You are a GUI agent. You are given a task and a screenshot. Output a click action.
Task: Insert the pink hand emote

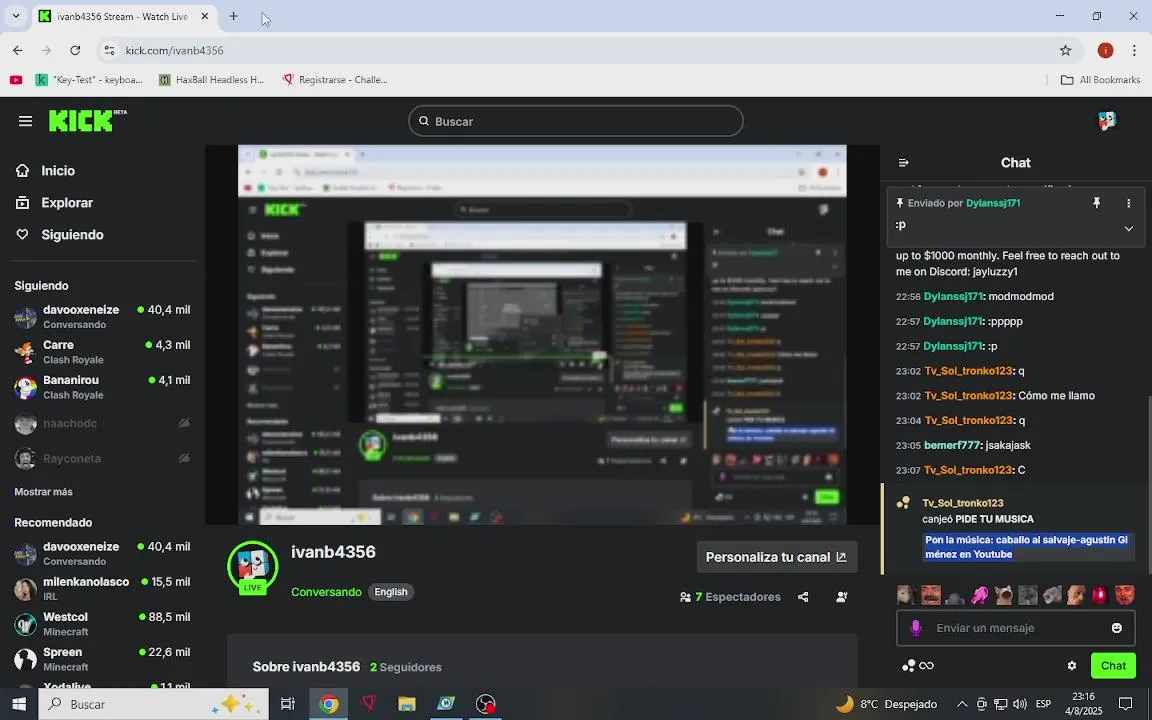point(979,595)
